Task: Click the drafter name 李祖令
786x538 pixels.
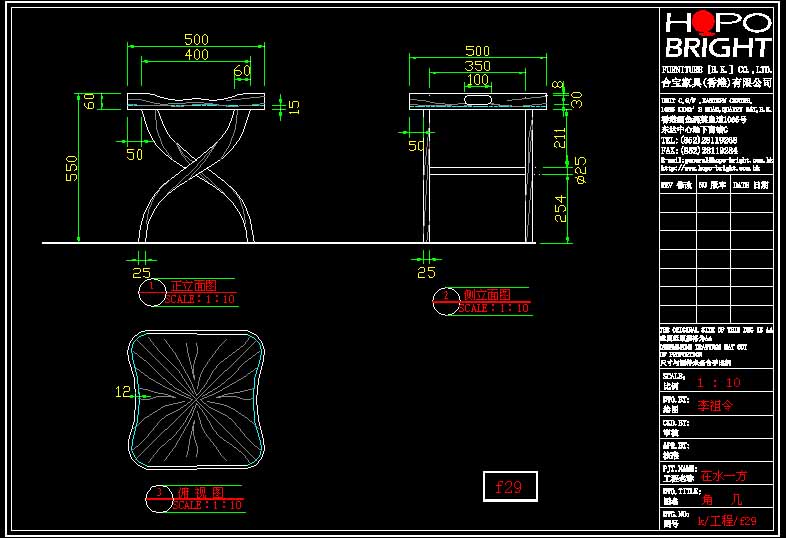Action: click(715, 406)
